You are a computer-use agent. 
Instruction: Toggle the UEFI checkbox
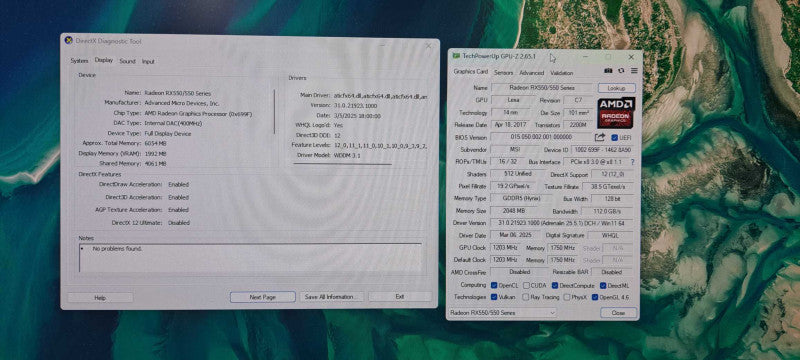tap(614, 138)
